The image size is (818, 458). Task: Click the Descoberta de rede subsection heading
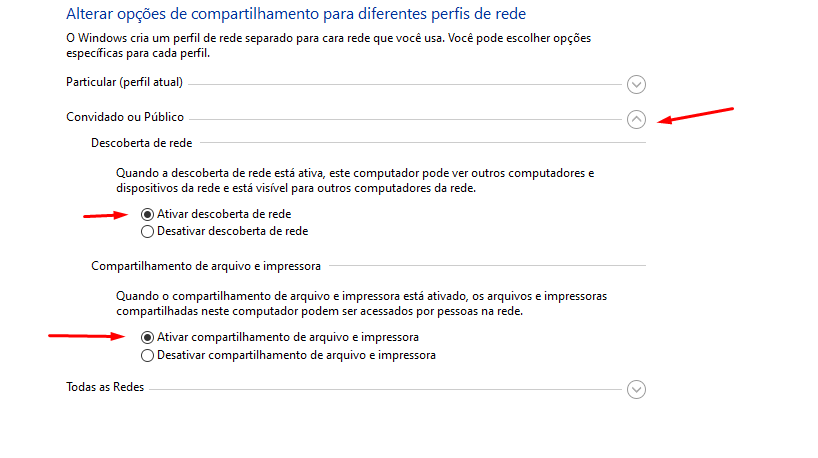coord(141,143)
